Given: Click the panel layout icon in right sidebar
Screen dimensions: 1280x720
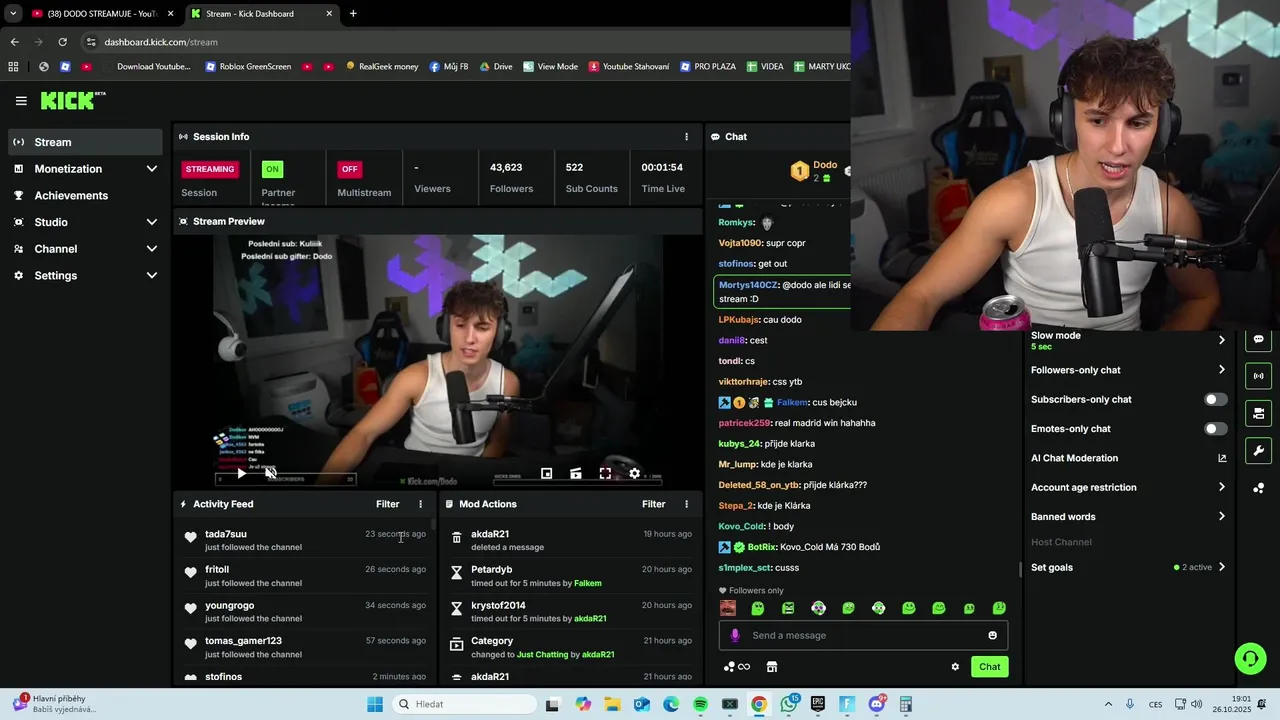Looking at the screenshot, I should pos(1258,413).
